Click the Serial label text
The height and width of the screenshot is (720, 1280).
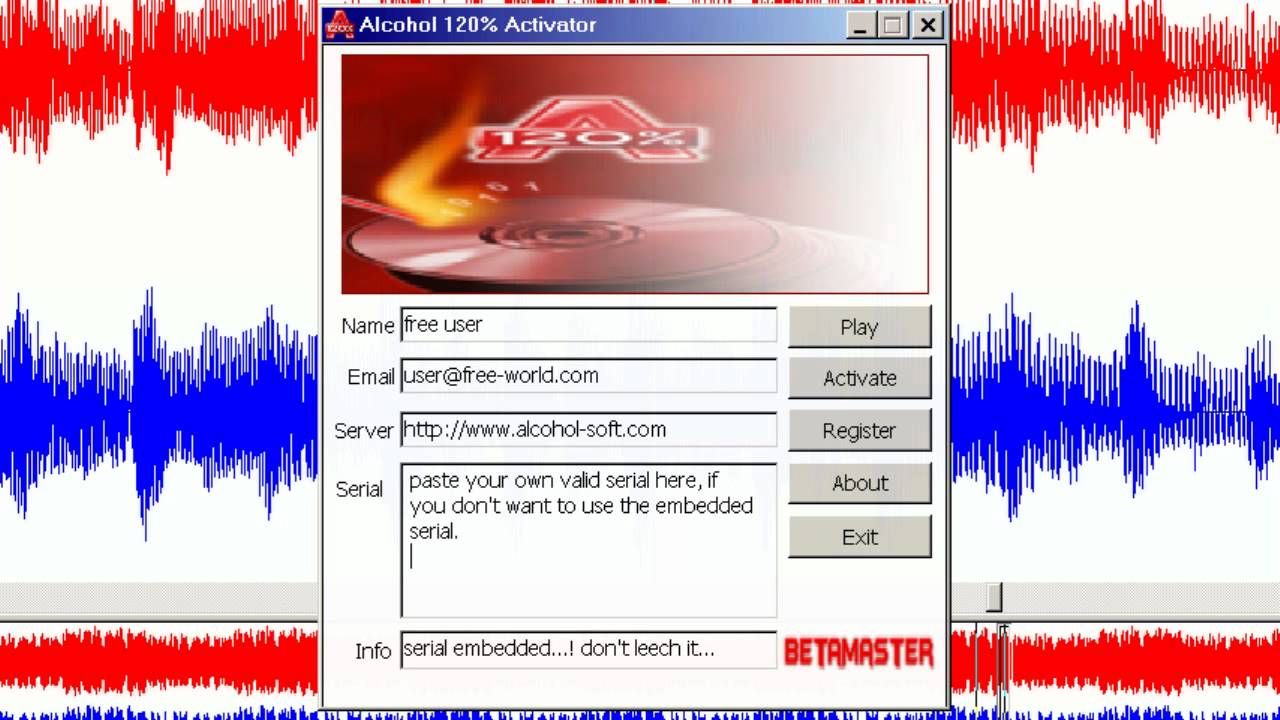pos(359,489)
